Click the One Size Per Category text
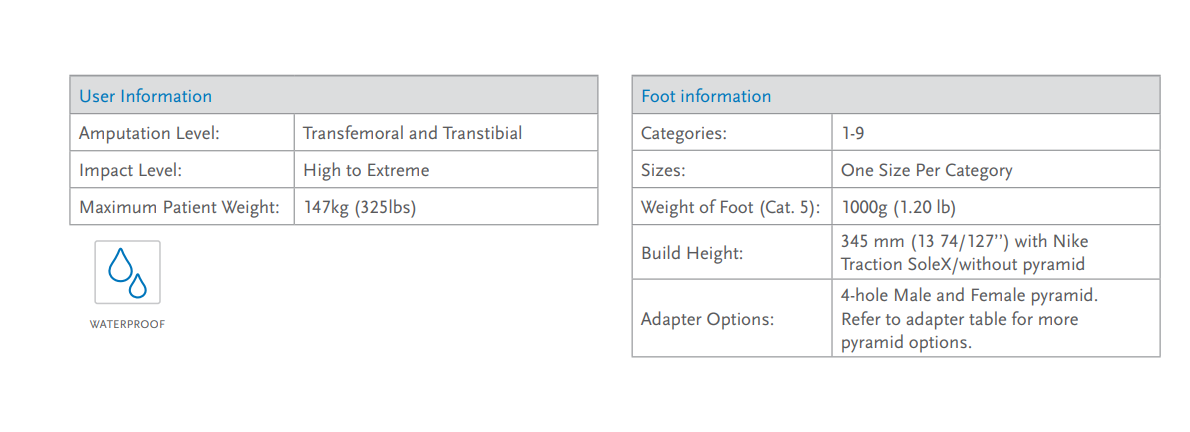The height and width of the screenshot is (432, 1190). (x=927, y=170)
